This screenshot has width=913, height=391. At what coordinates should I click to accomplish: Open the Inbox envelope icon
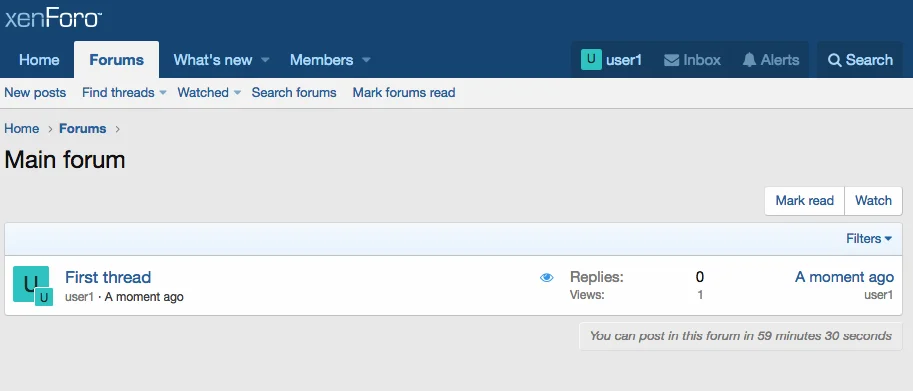point(671,60)
